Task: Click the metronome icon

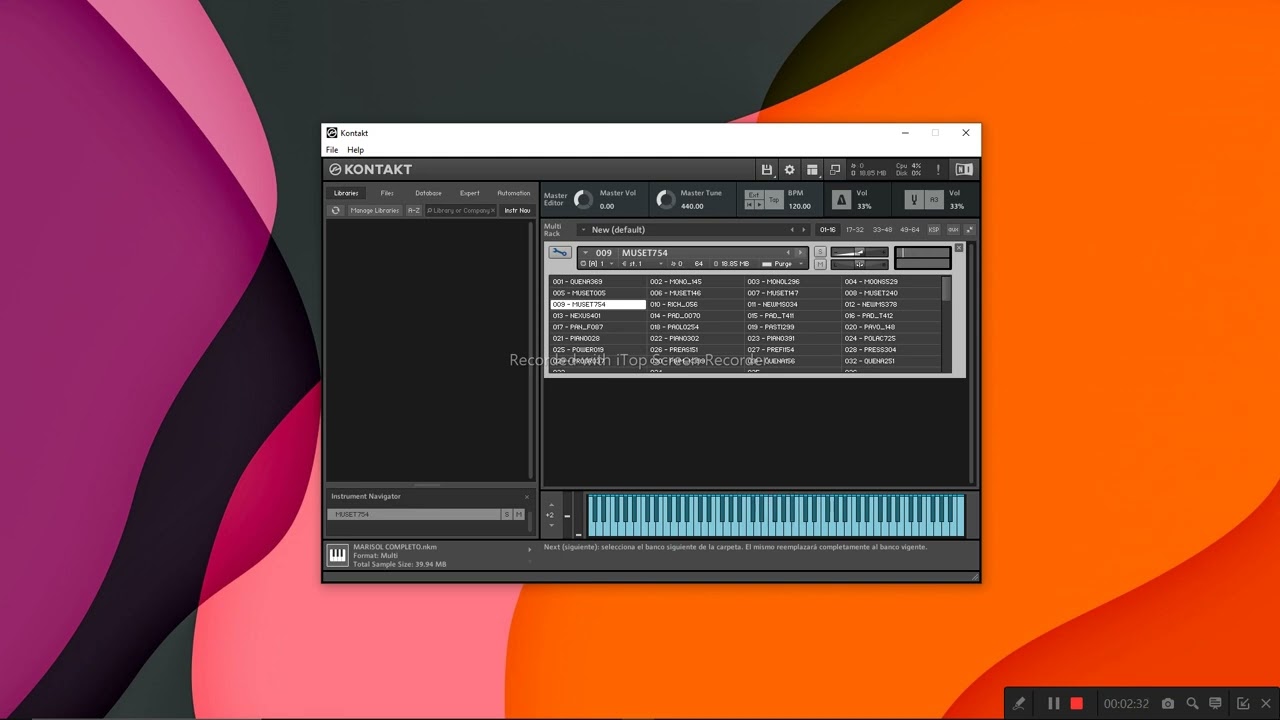Action: pyautogui.click(x=841, y=200)
